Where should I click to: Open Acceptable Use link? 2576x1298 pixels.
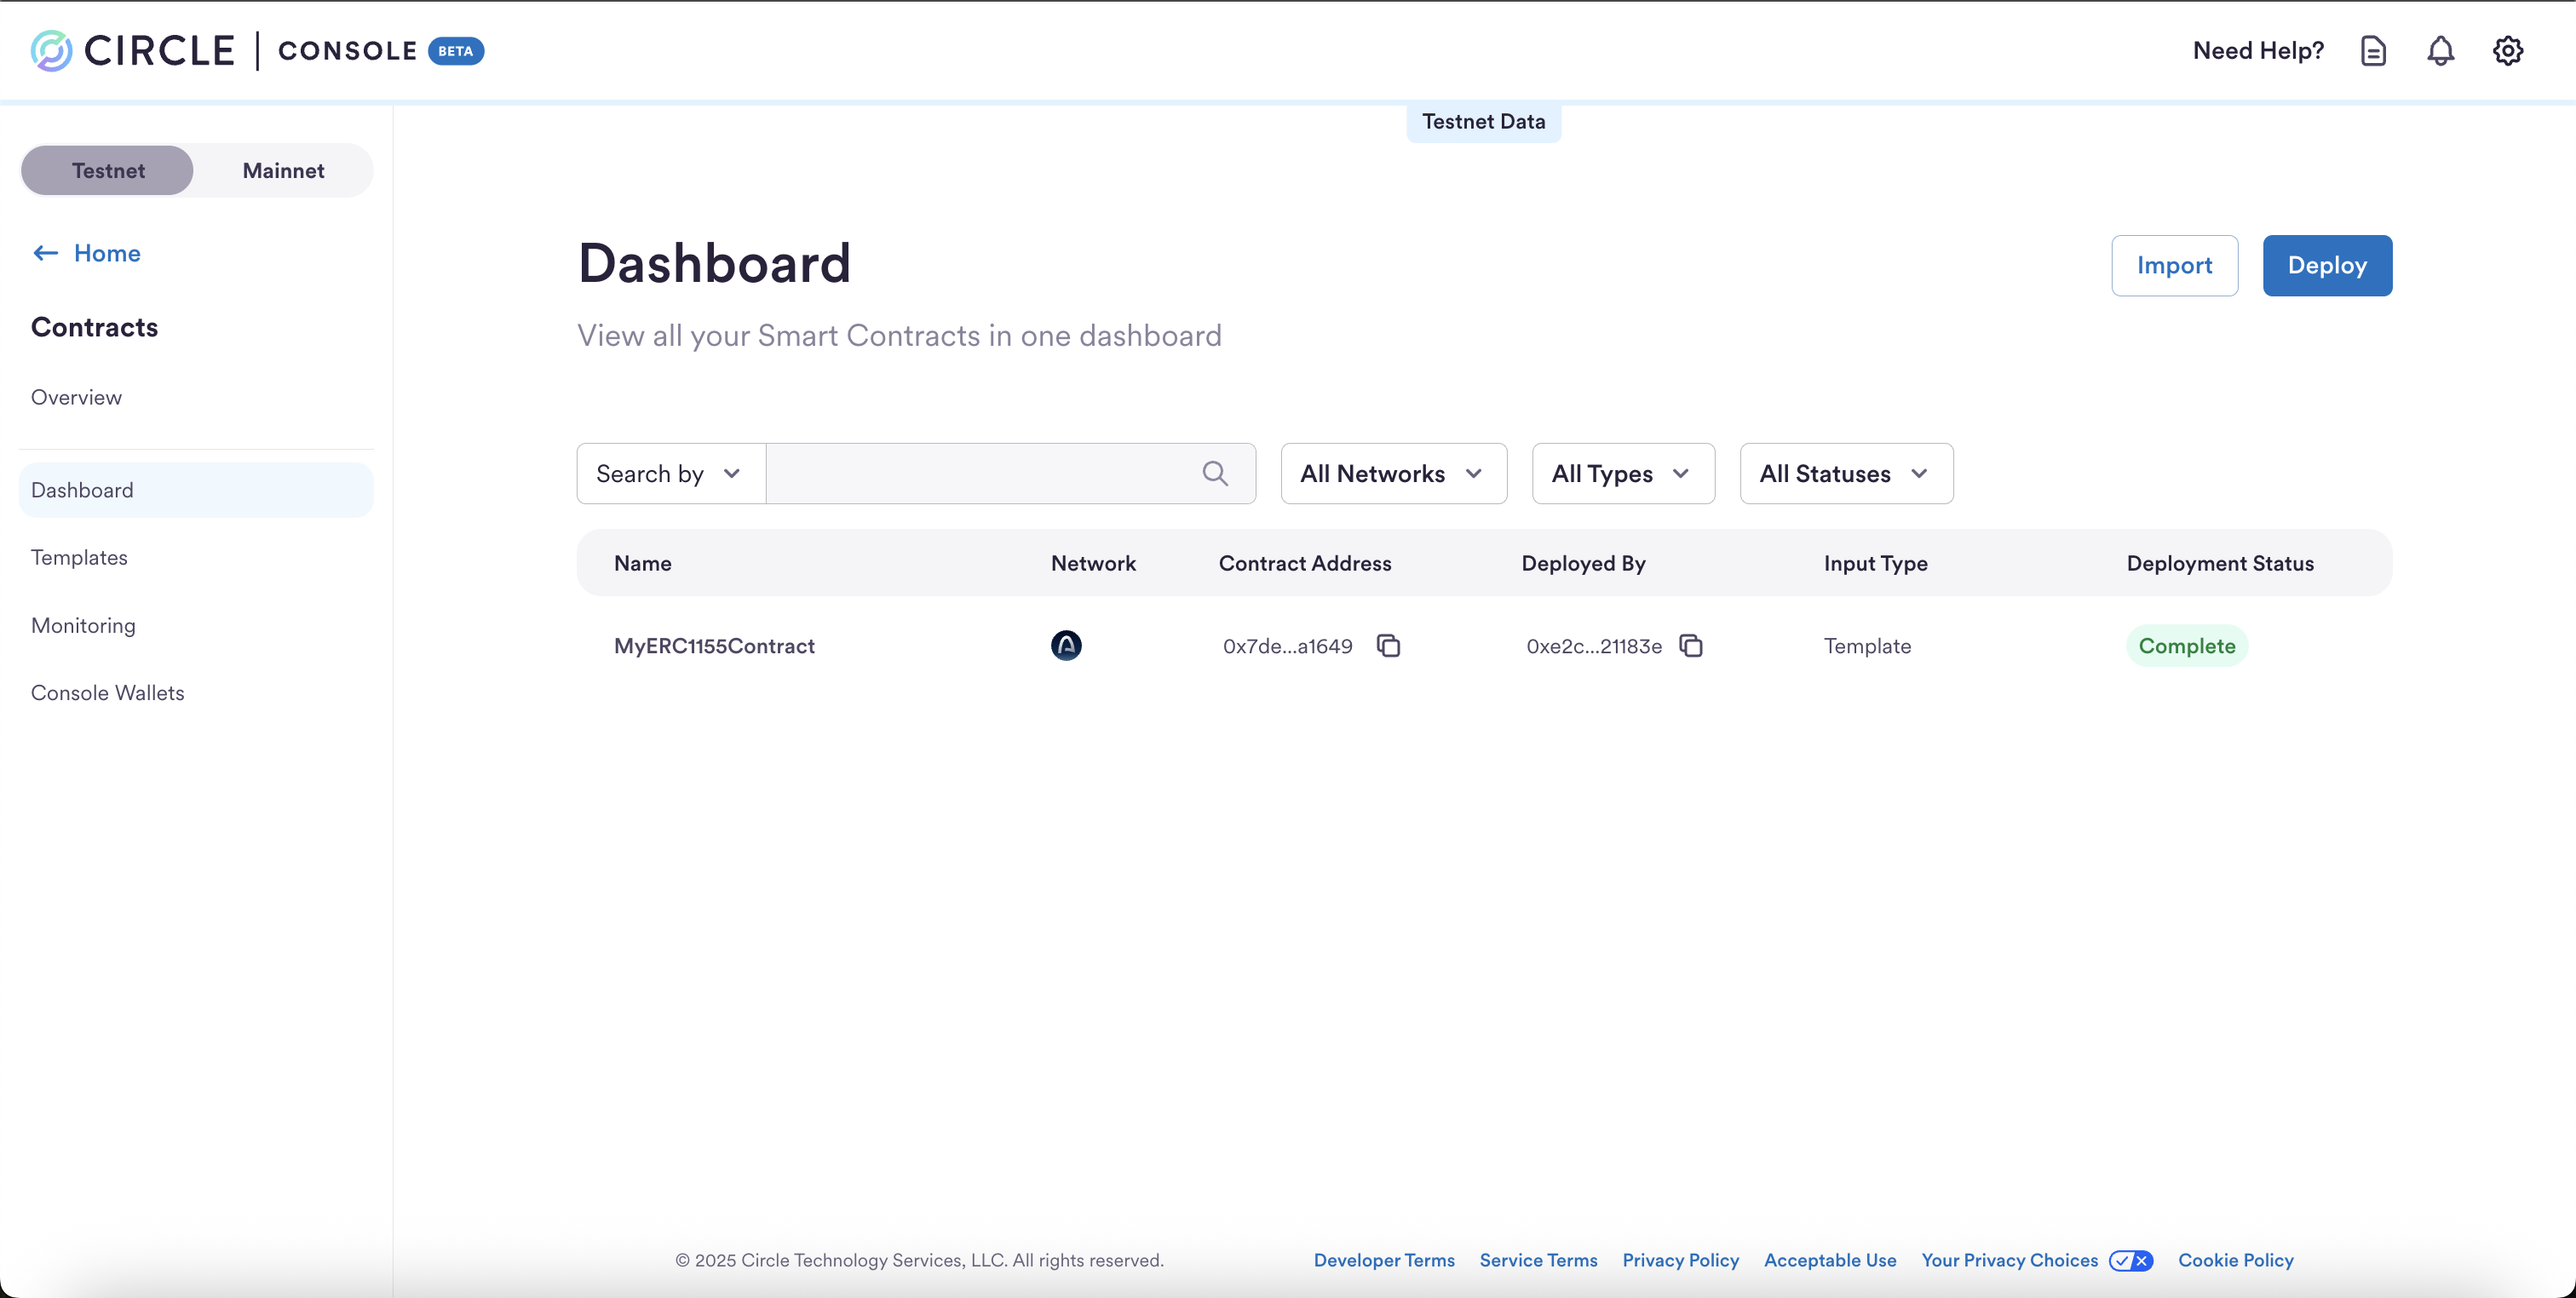(1830, 1260)
